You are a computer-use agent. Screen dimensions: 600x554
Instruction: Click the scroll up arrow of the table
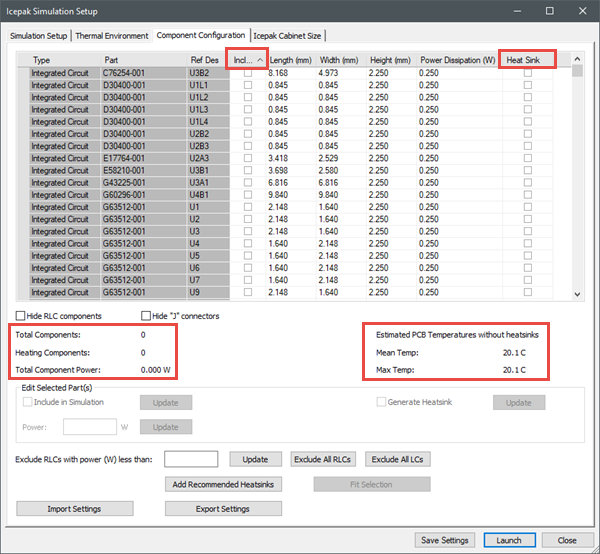pos(577,59)
